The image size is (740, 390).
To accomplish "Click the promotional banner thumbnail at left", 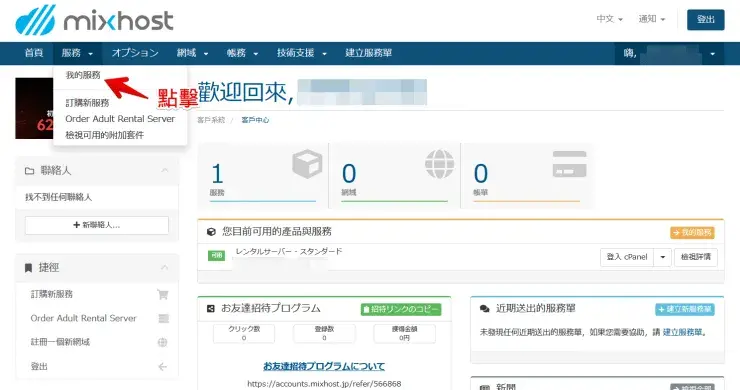I will (x=34, y=108).
